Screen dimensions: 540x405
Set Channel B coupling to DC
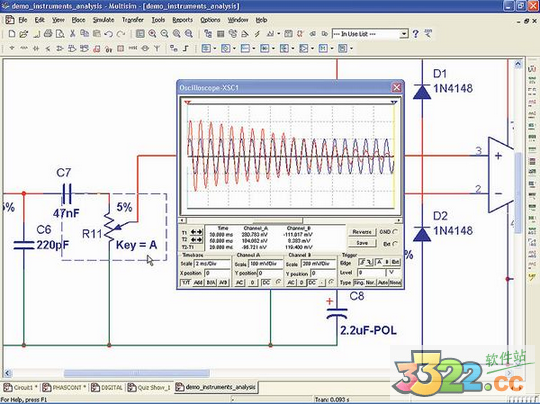(312, 283)
